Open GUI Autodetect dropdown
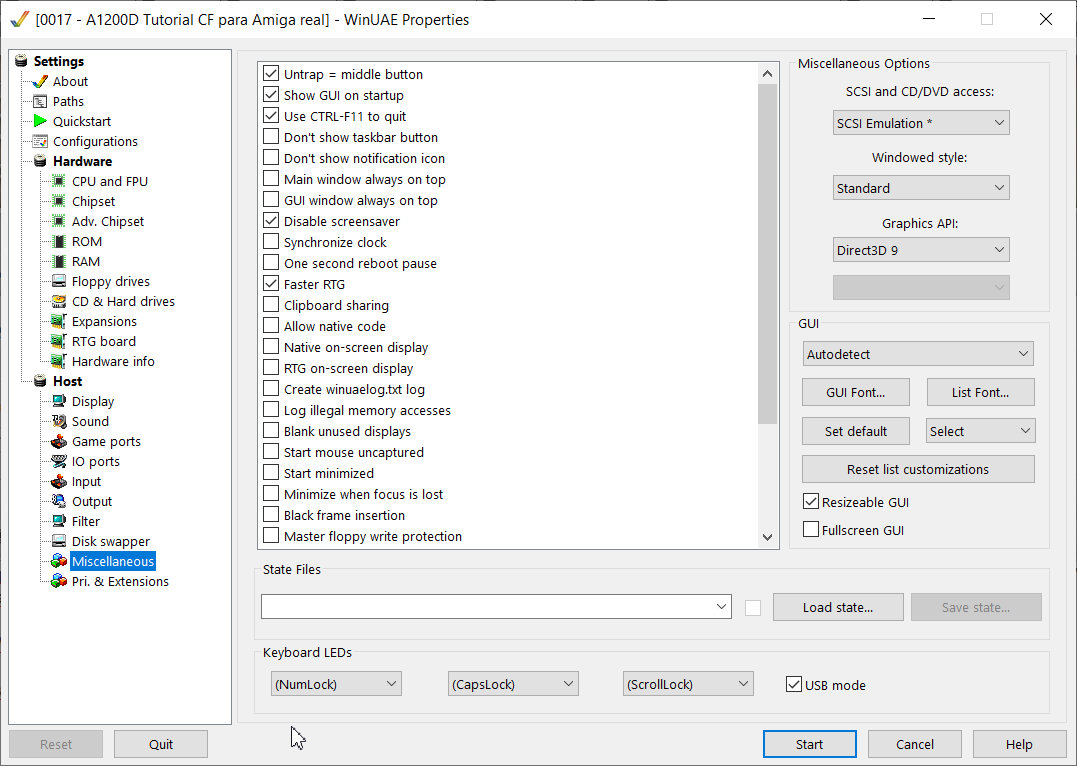Screen dimensions: 1077x766 [918, 354]
